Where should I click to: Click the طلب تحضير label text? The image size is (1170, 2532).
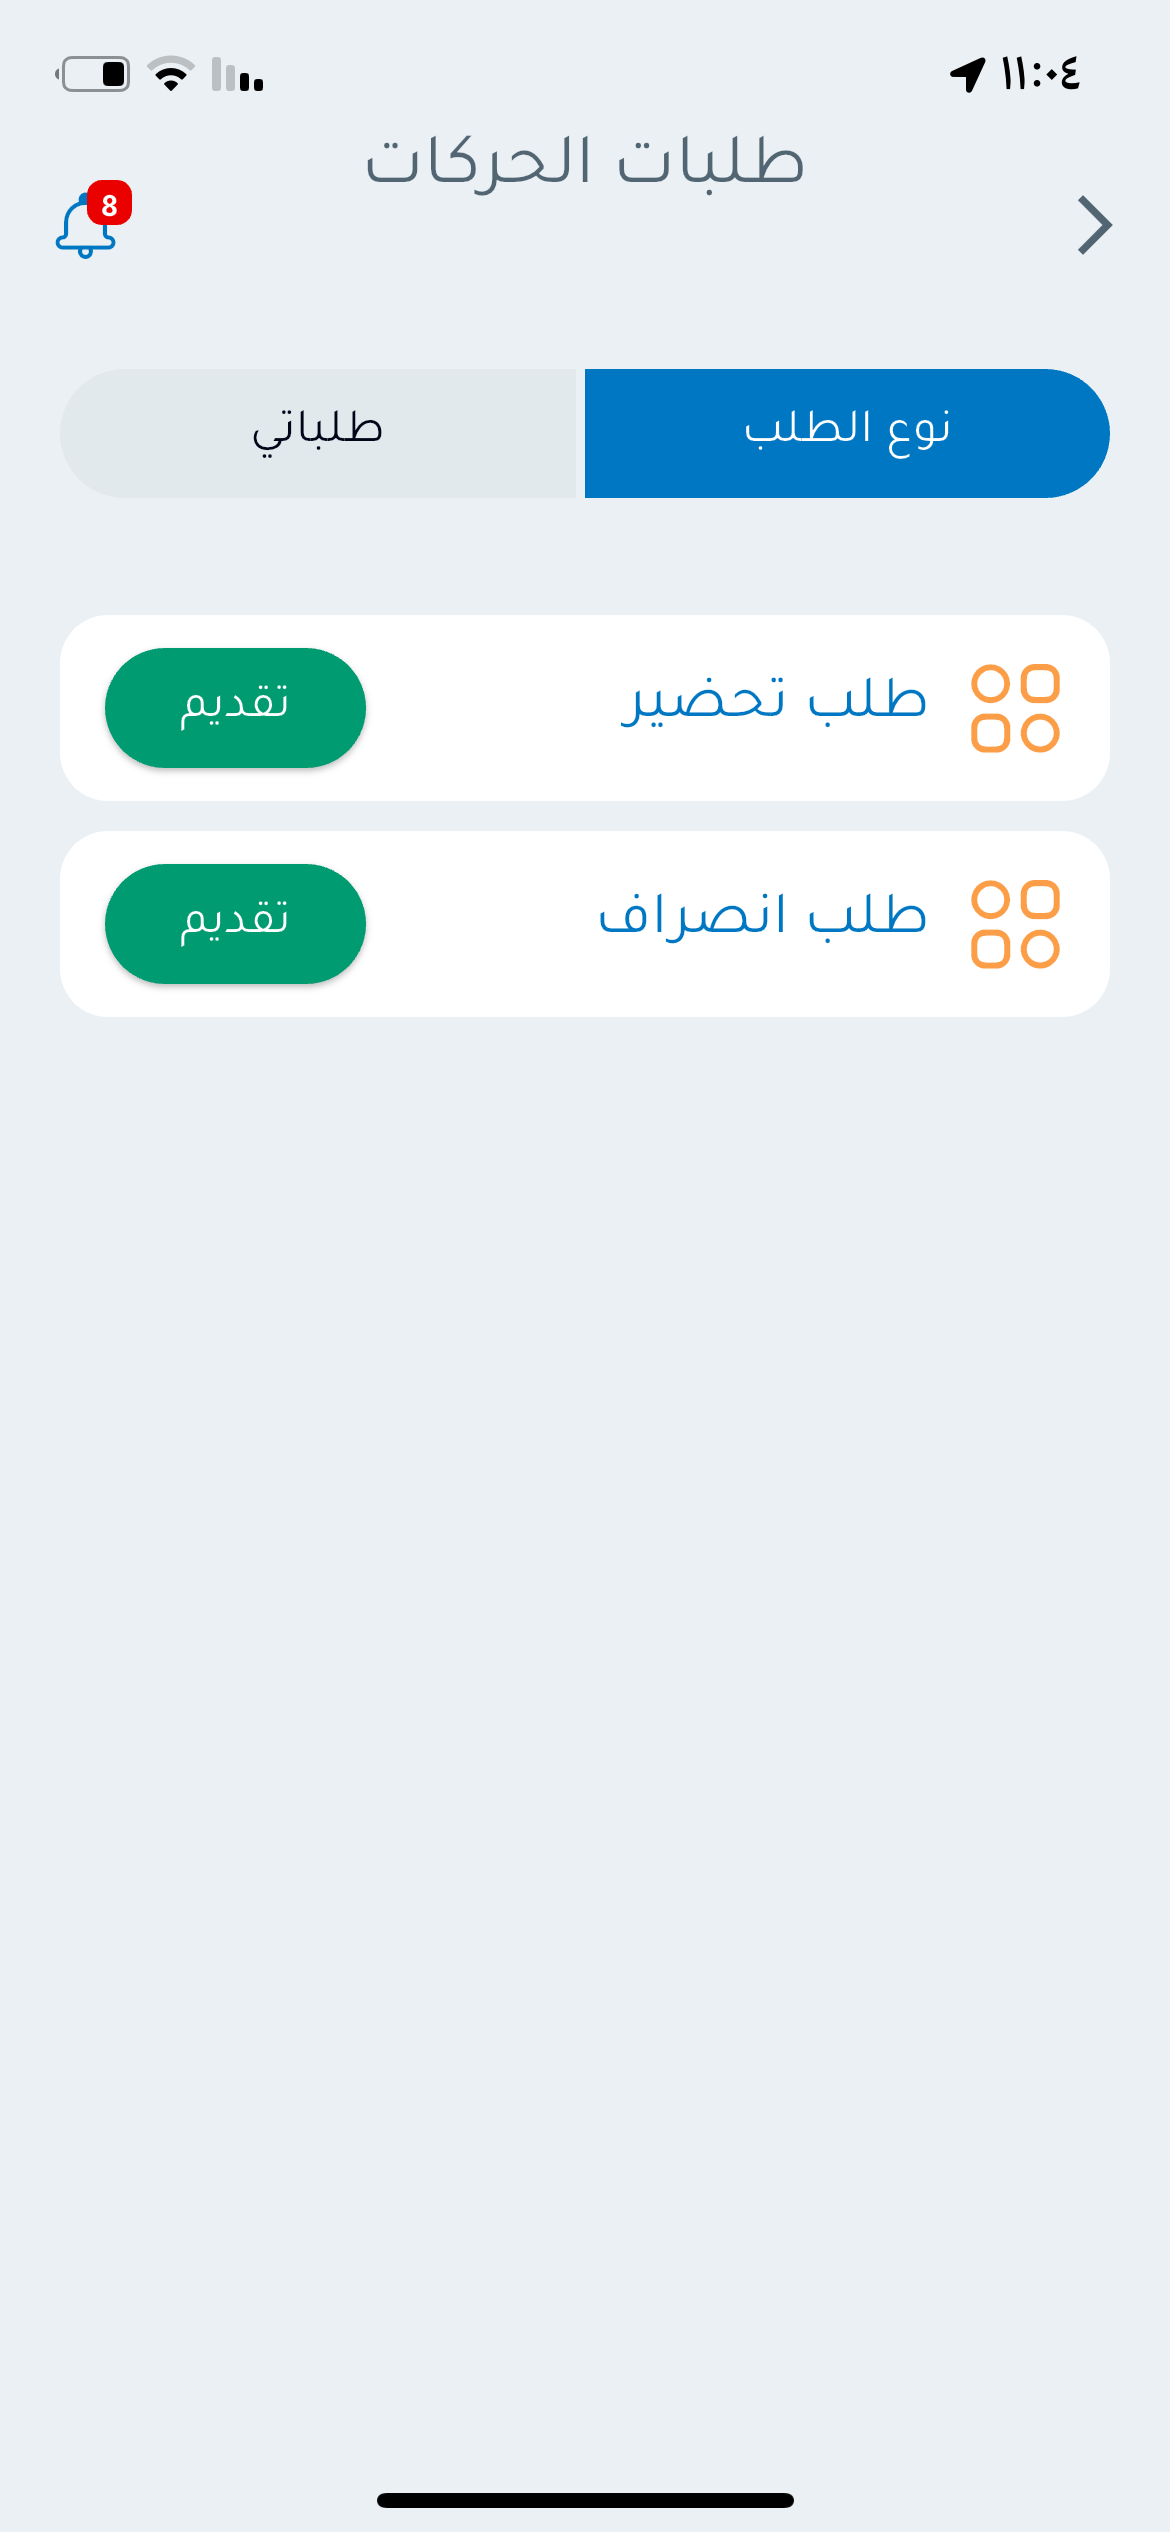[x=773, y=700]
